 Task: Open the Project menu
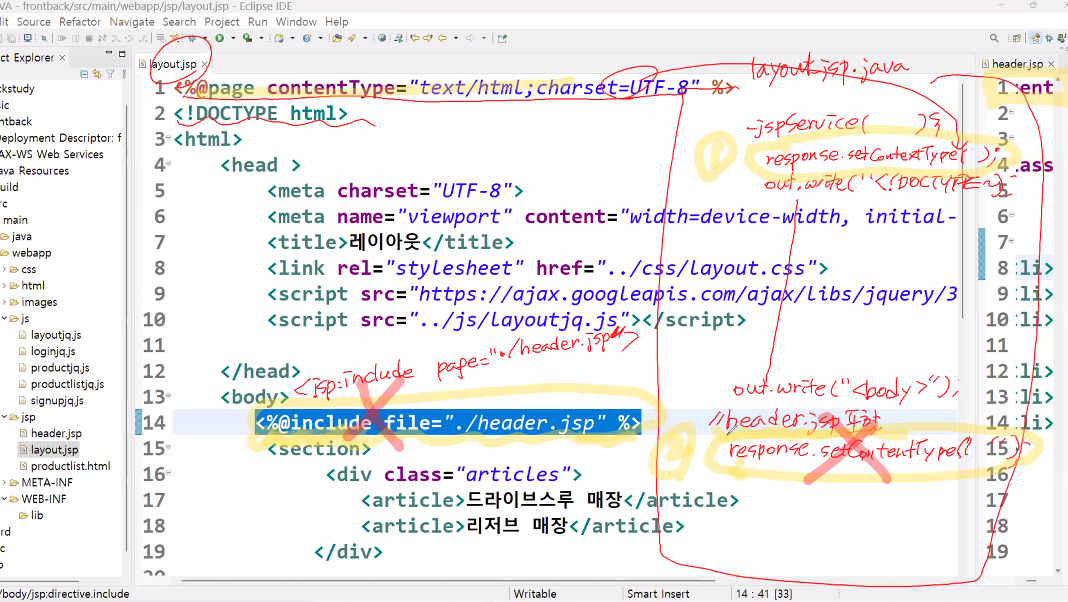pyautogui.click(x=222, y=22)
